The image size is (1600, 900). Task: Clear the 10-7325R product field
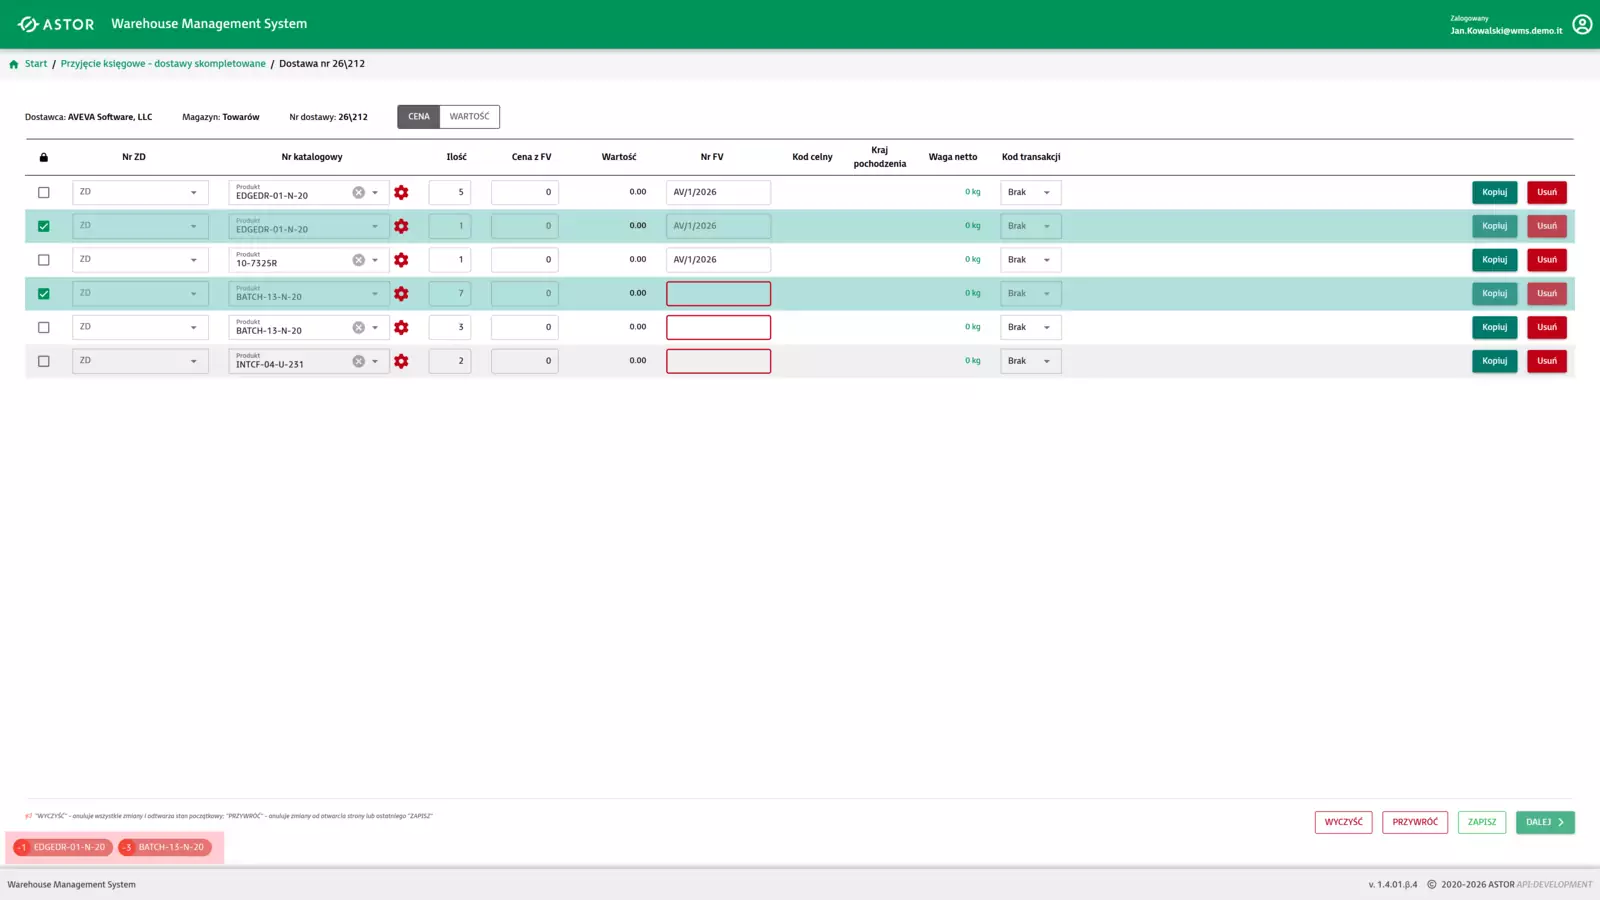pos(358,260)
